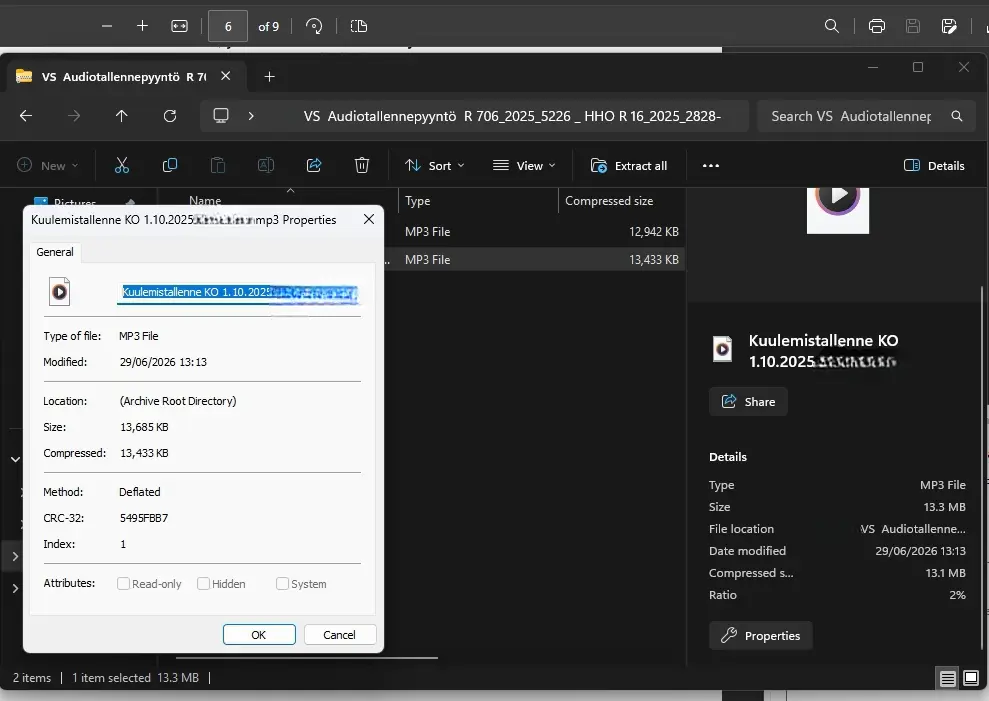Edit the PDF page number field showing 6

pyautogui.click(x=228, y=27)
